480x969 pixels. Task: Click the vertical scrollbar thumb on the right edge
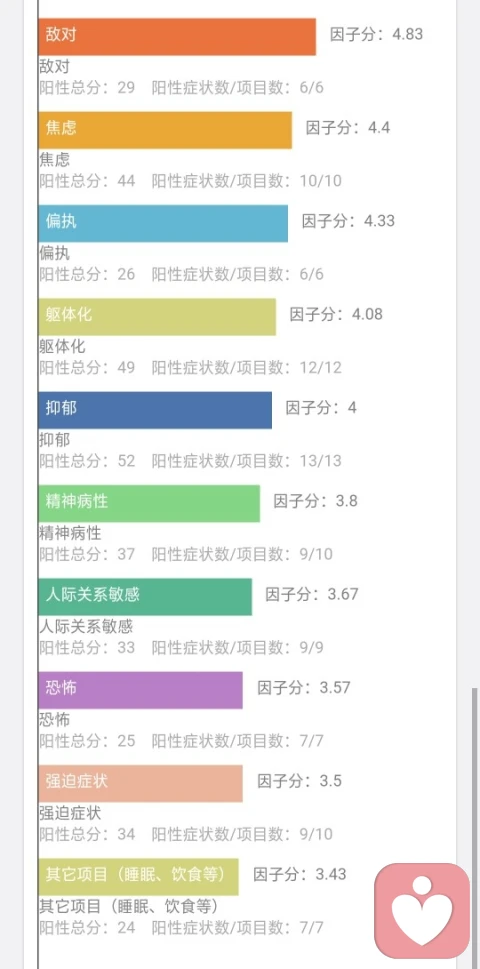[x=475, y=828]
